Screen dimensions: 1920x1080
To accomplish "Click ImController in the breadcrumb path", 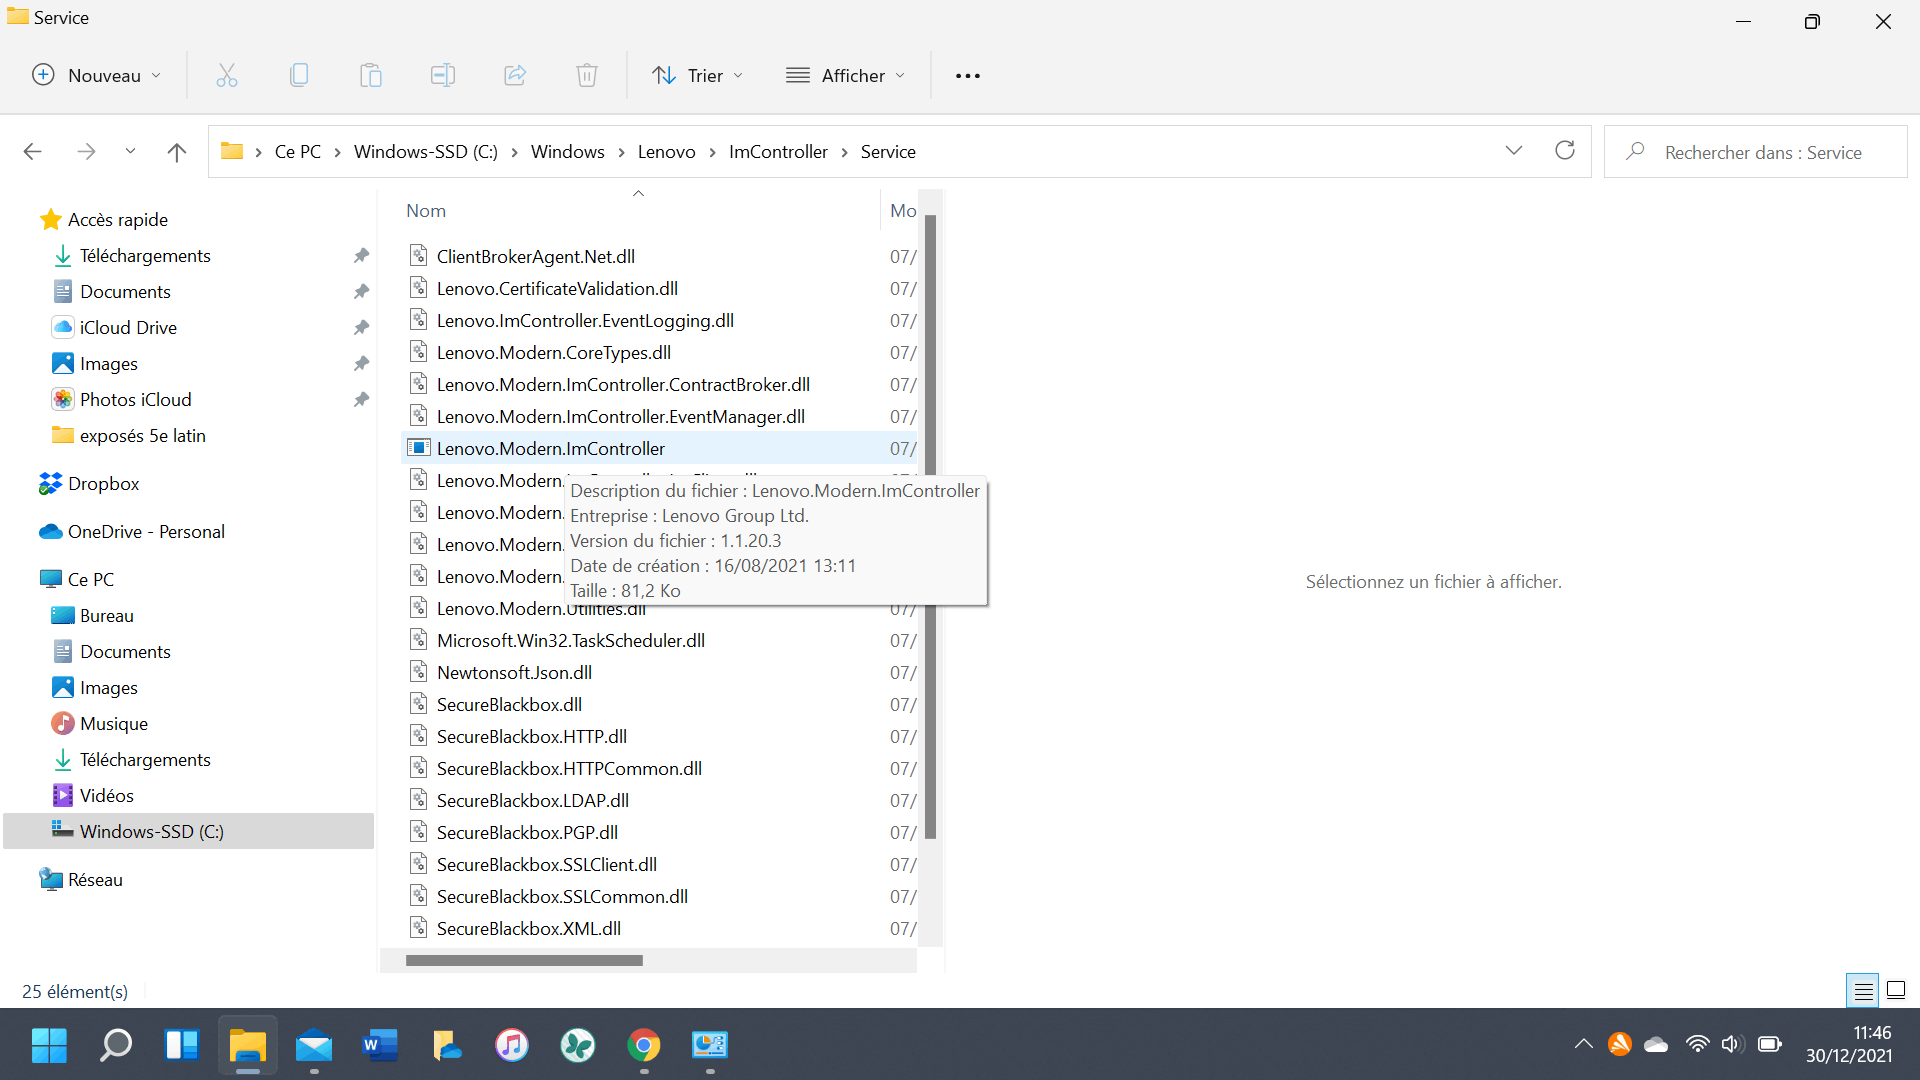I will [778, 152].
